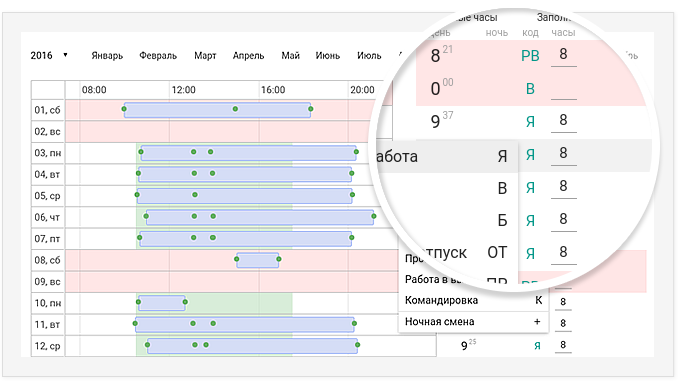Select the 02, вс day row label
The image size is (678, 381).
48,131
